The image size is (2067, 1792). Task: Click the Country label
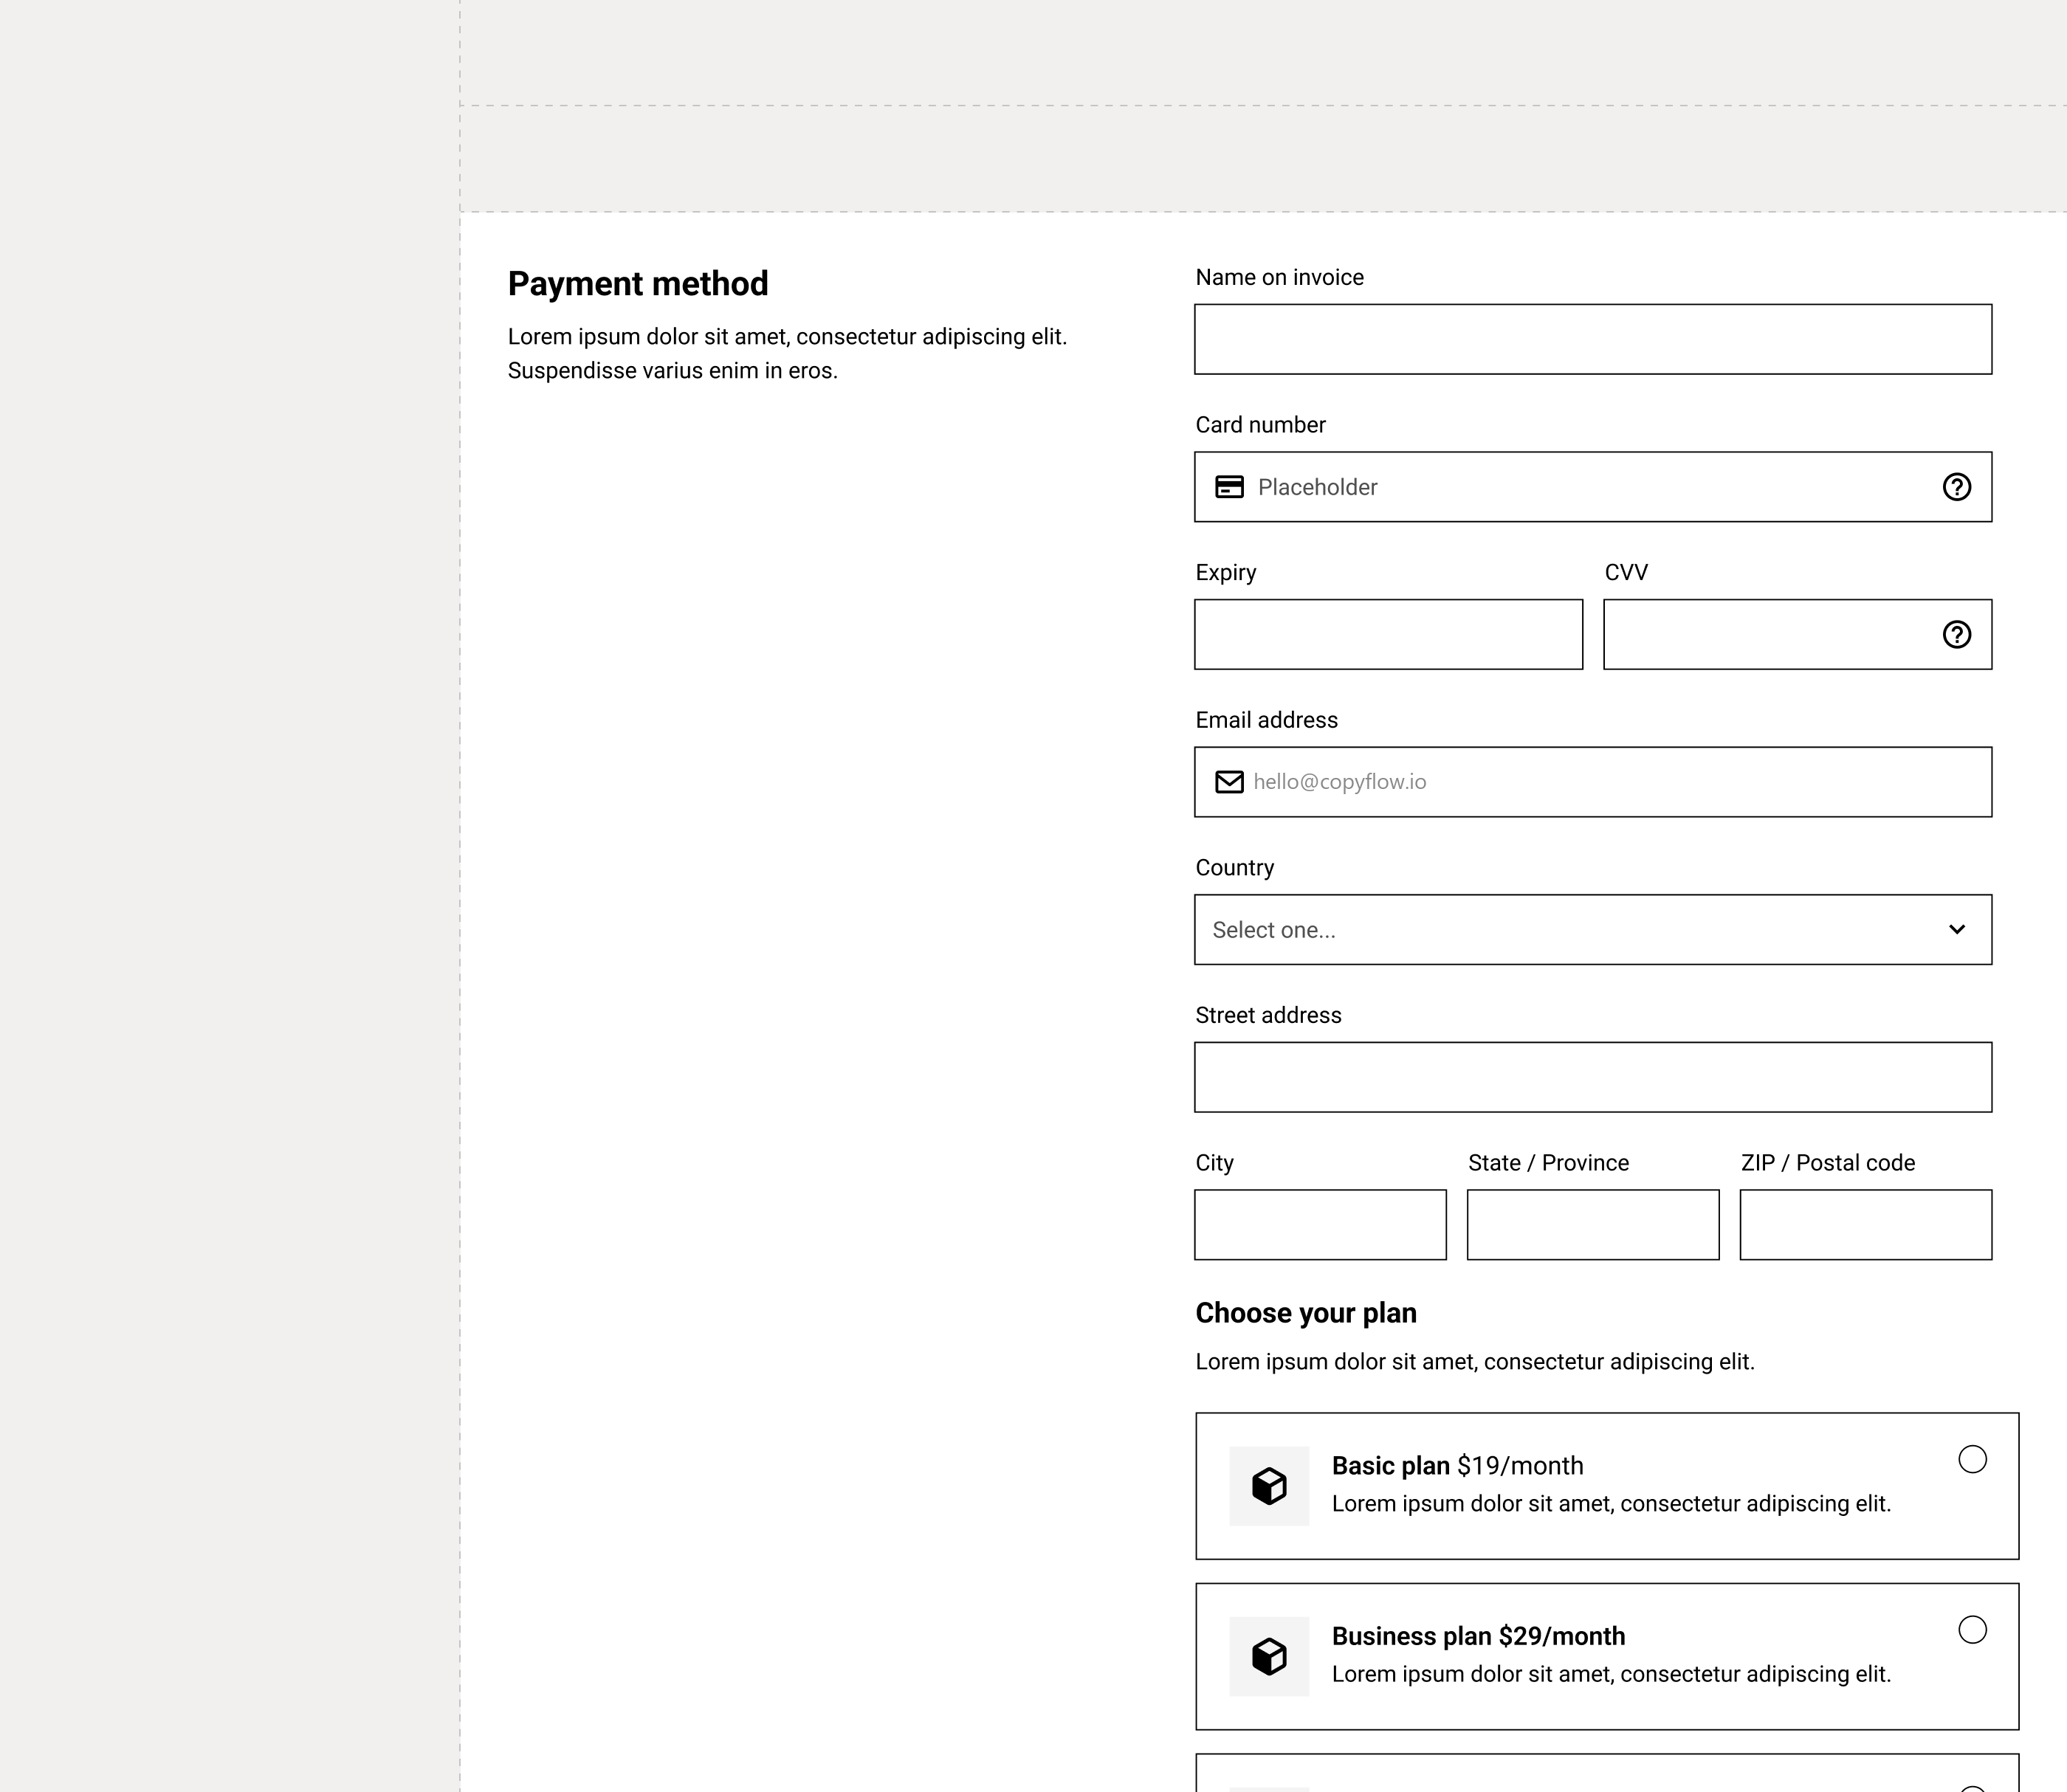coord(1234,867)
